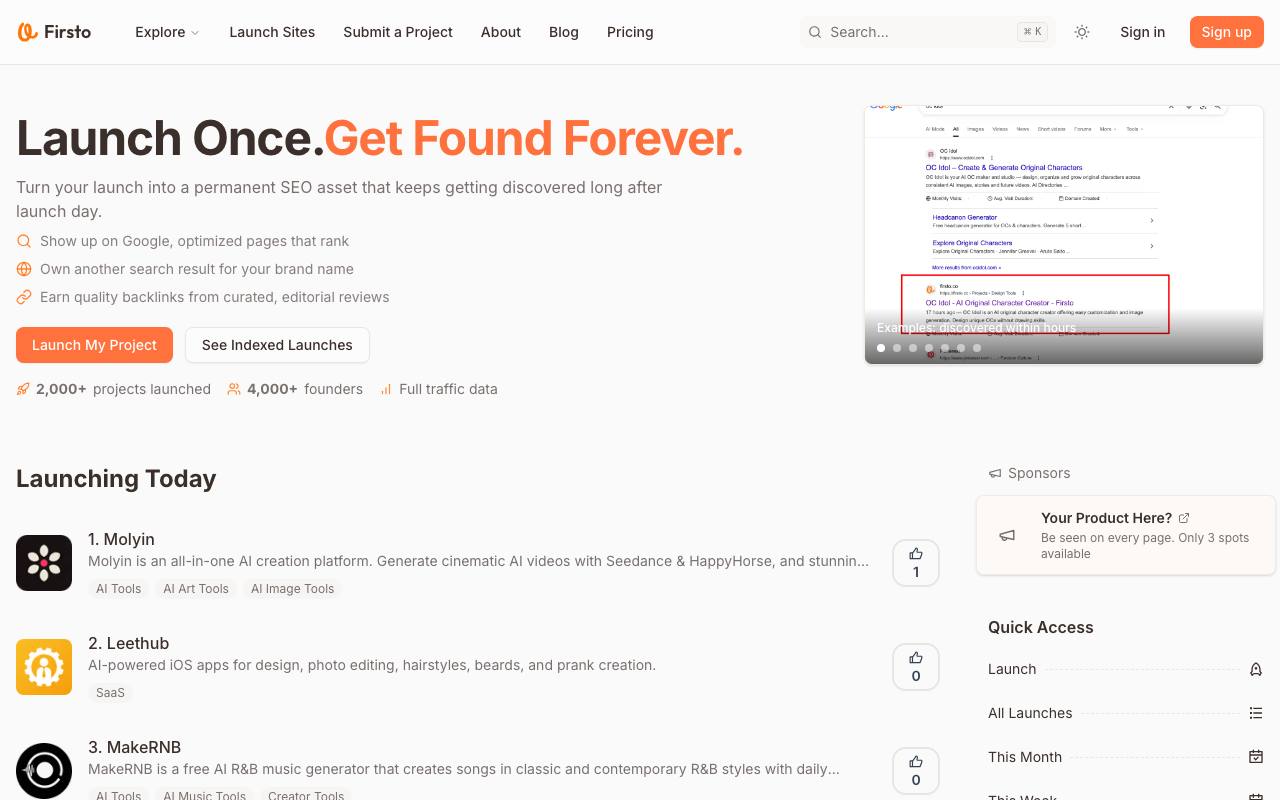Upvote Leethub with the thumbs-up button

[916, 667]
